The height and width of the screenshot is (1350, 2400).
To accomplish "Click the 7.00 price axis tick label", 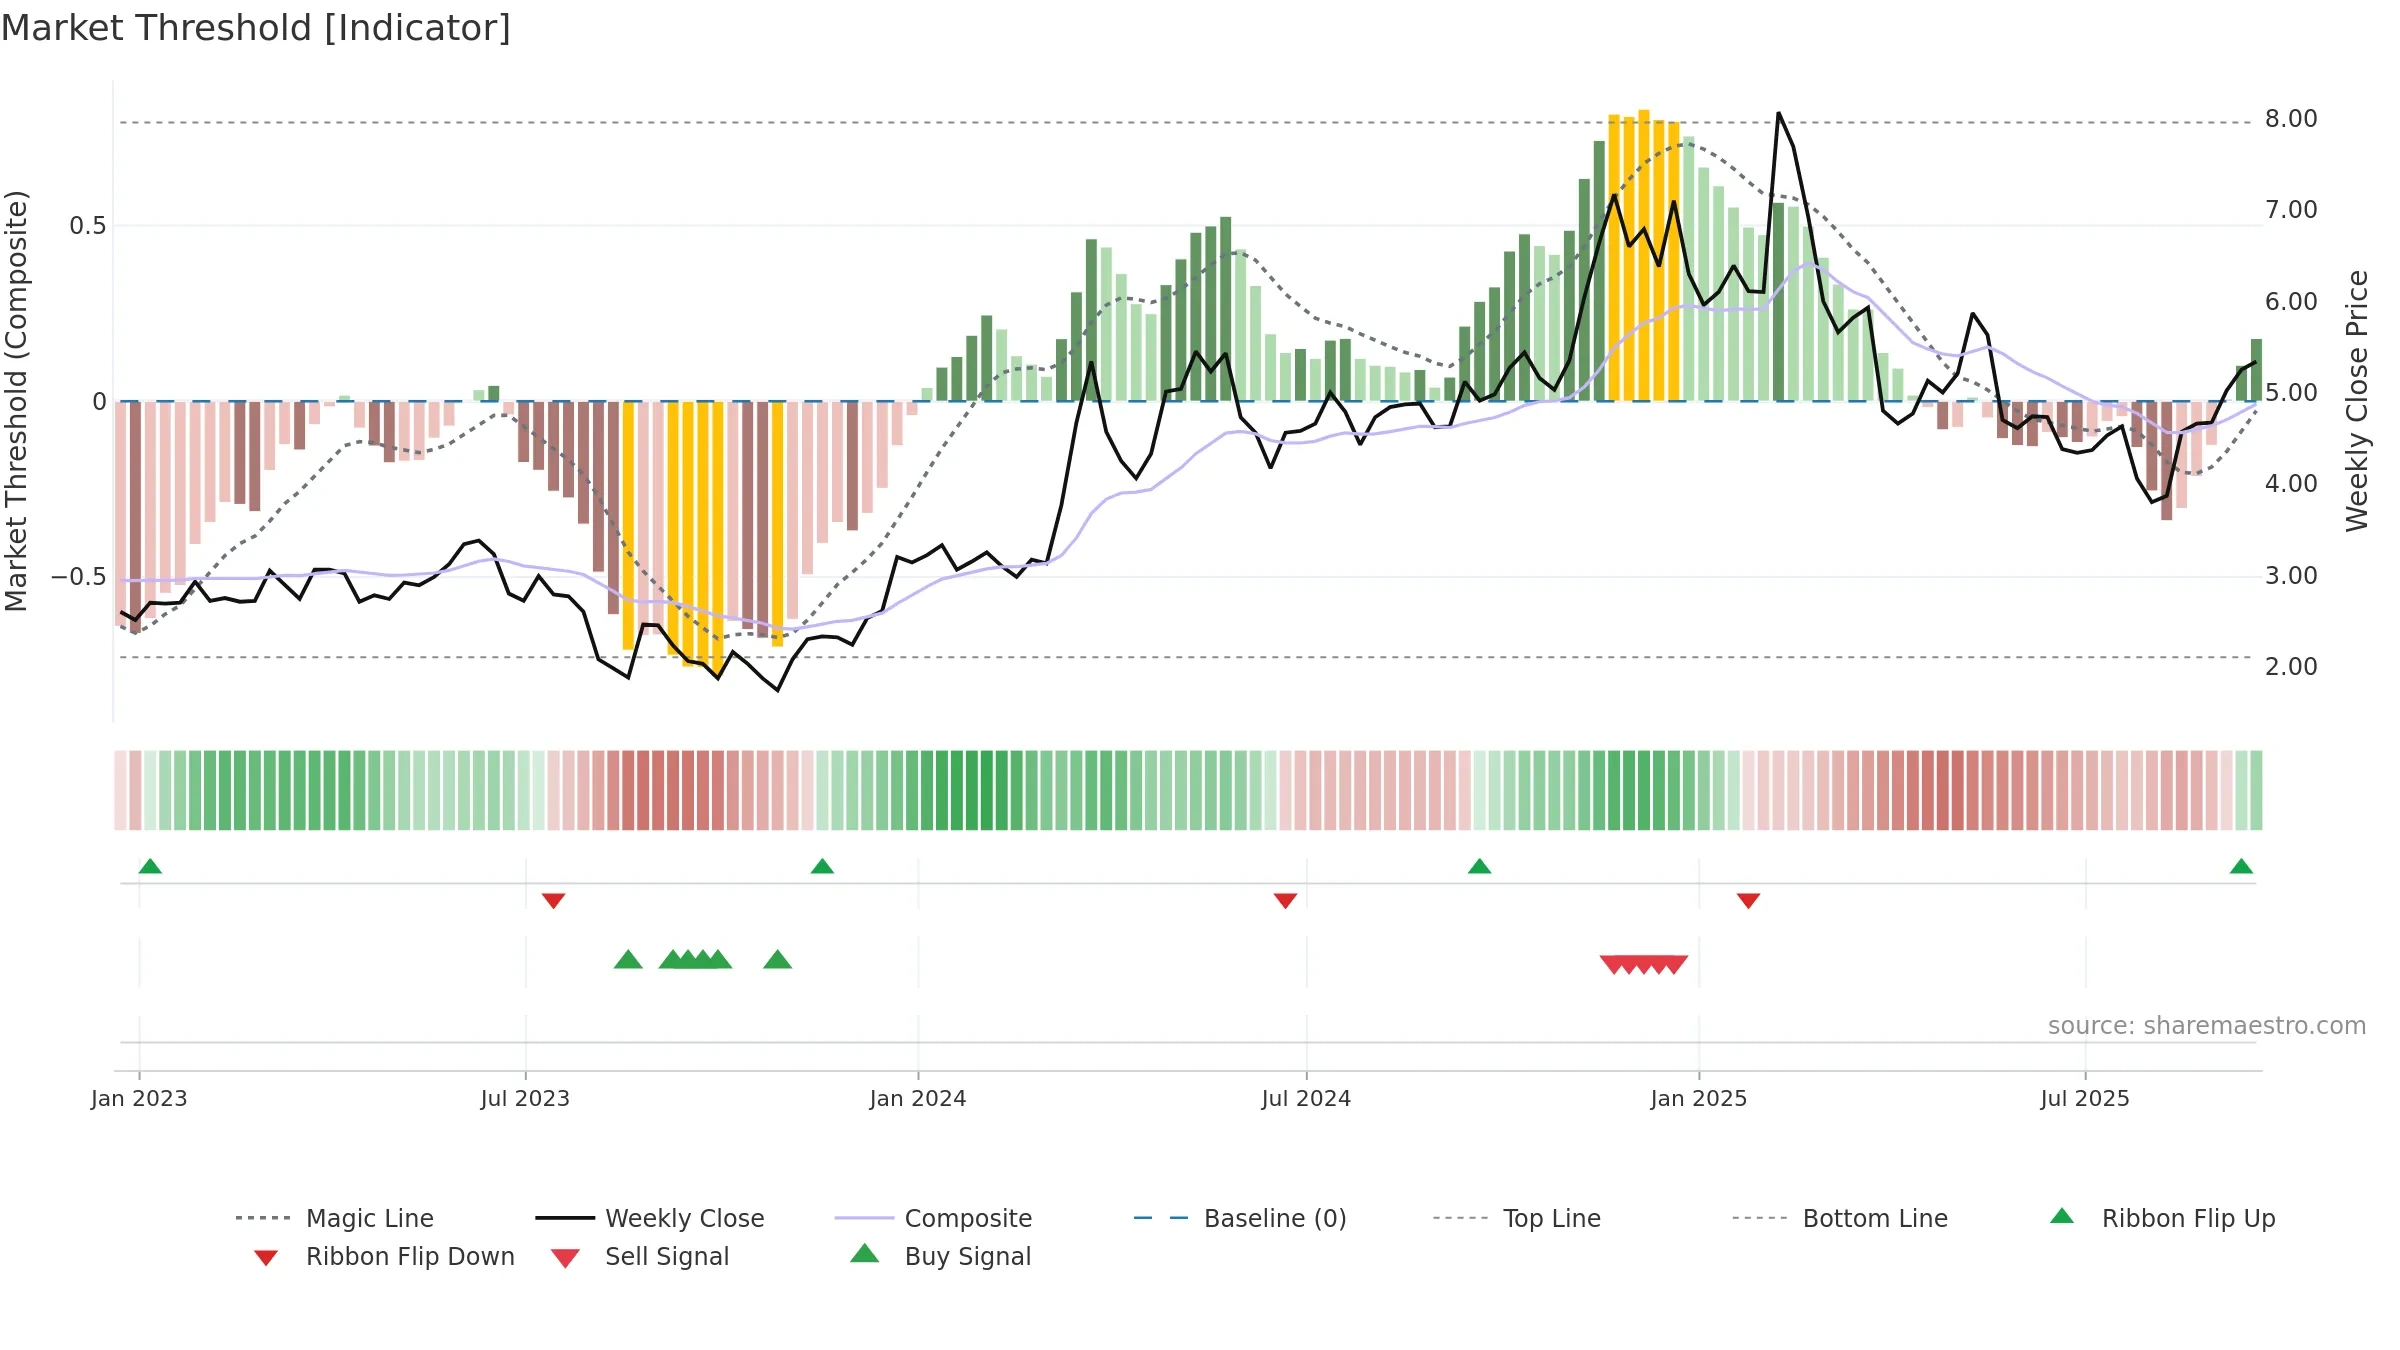I will (x=2291, y=210).
